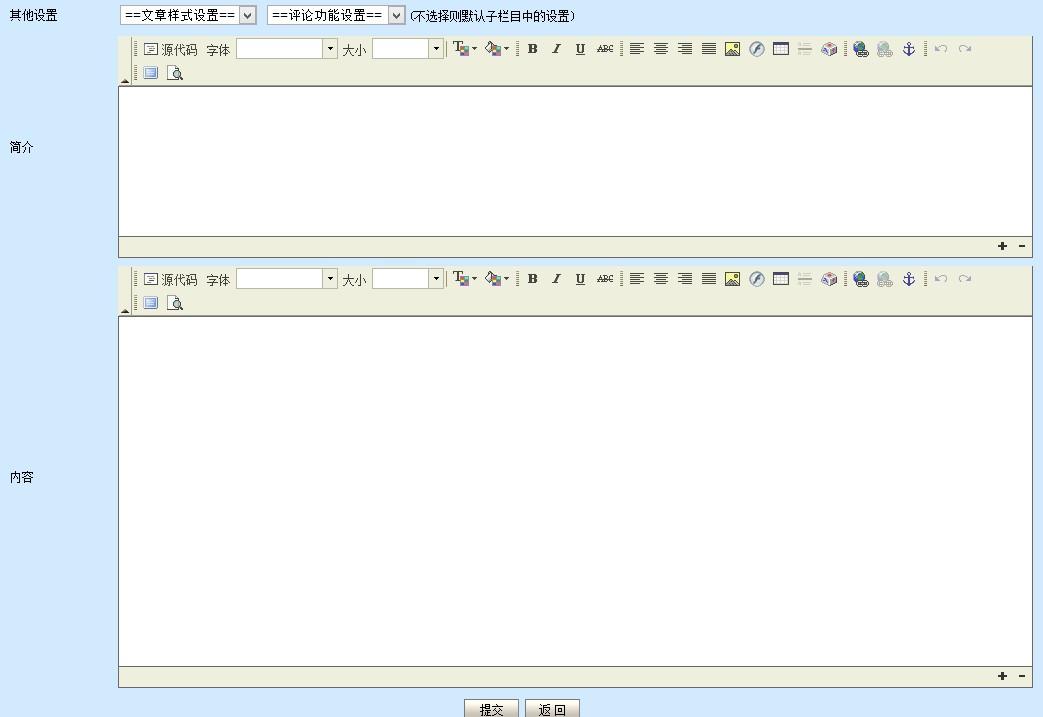Open text color picker in 简介 editor
Viewport: 1043px width, 717px height.
pyautogui.click(x=464, y=49)
